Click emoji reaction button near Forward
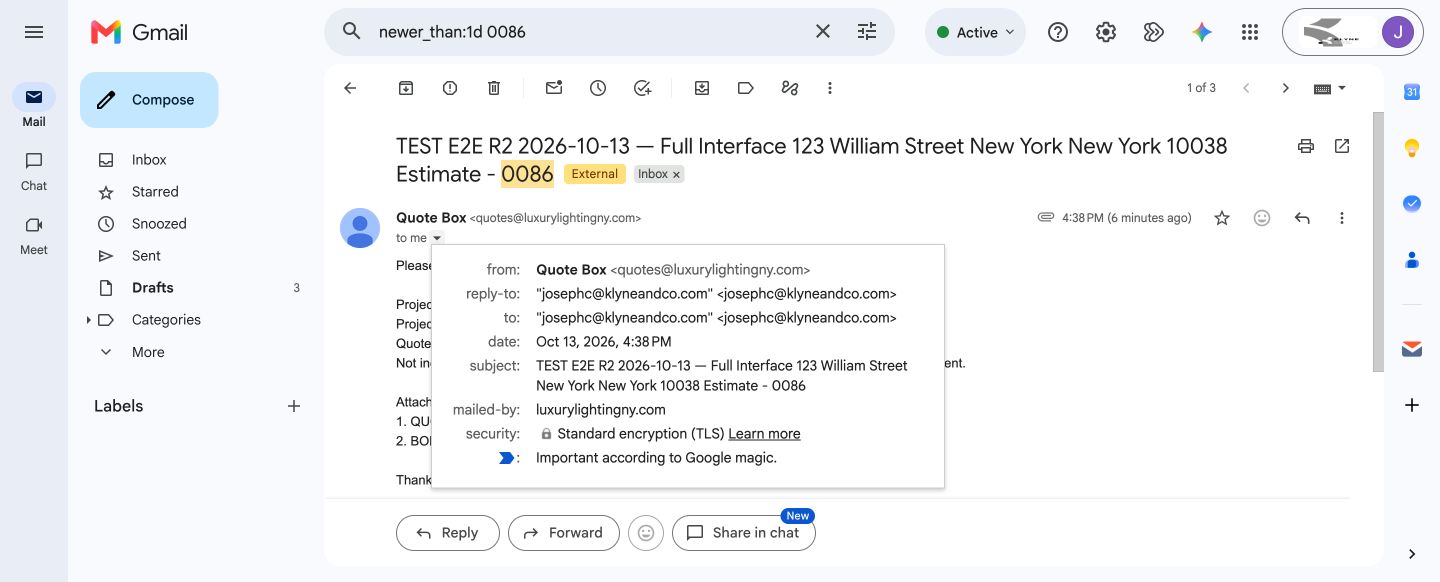1440x582 pixels. pyautogui.click(x=646, y=533)
